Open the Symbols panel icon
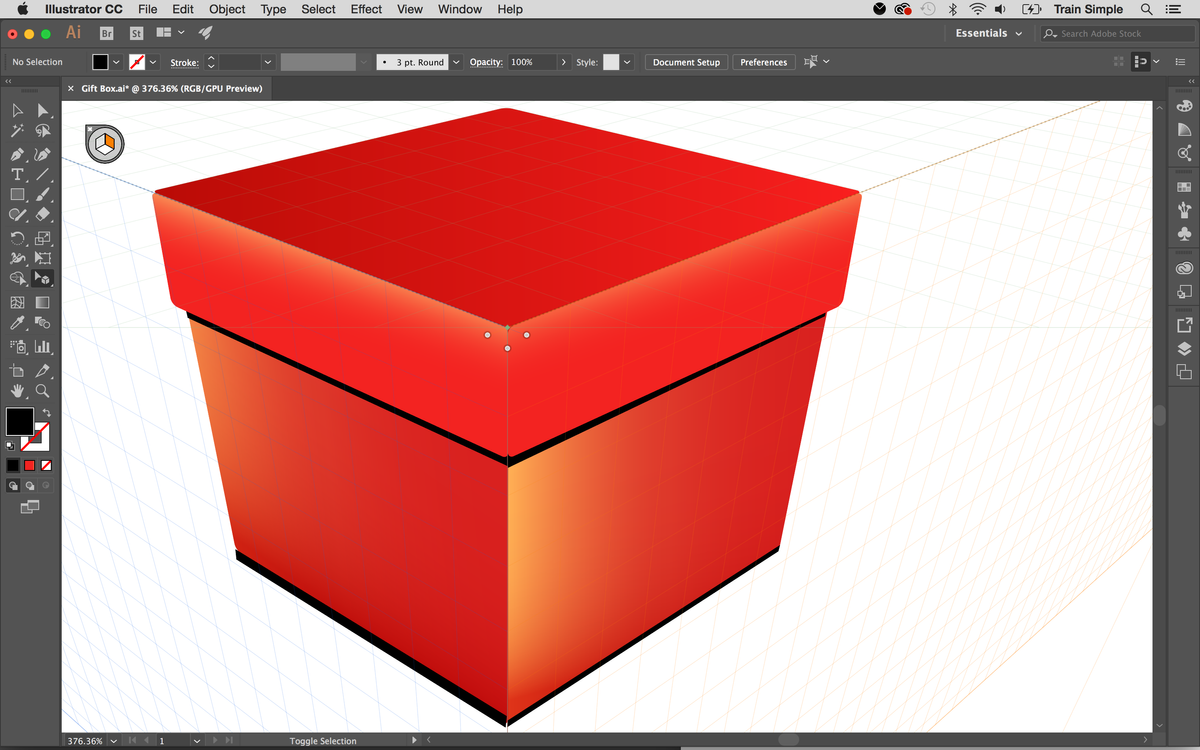The image size is (1200, 750). click(x=1184, y=233)
